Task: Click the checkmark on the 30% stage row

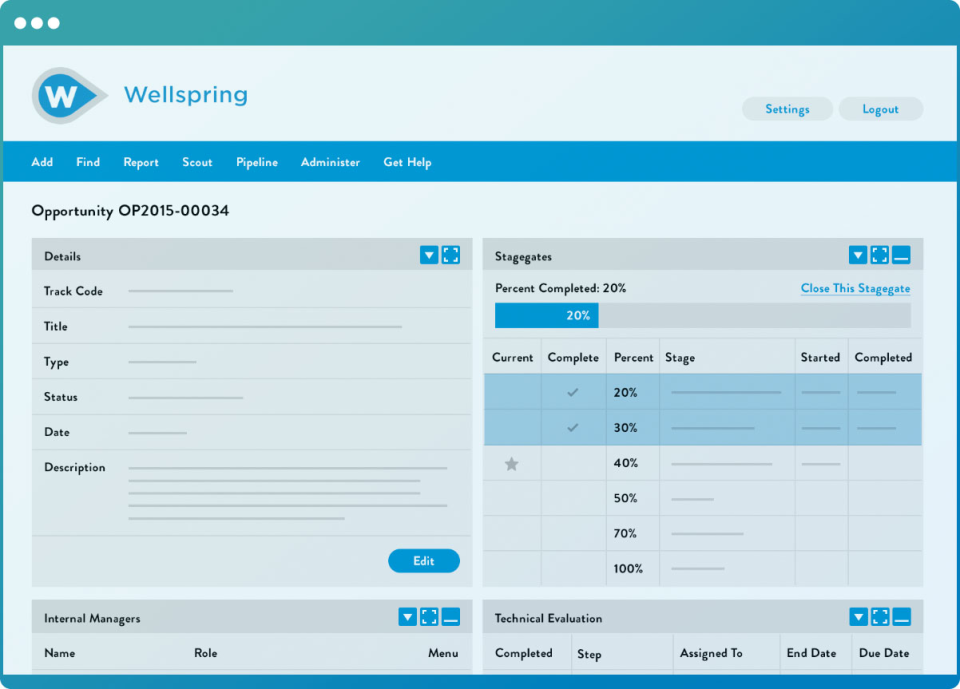Action: (573, 427)
